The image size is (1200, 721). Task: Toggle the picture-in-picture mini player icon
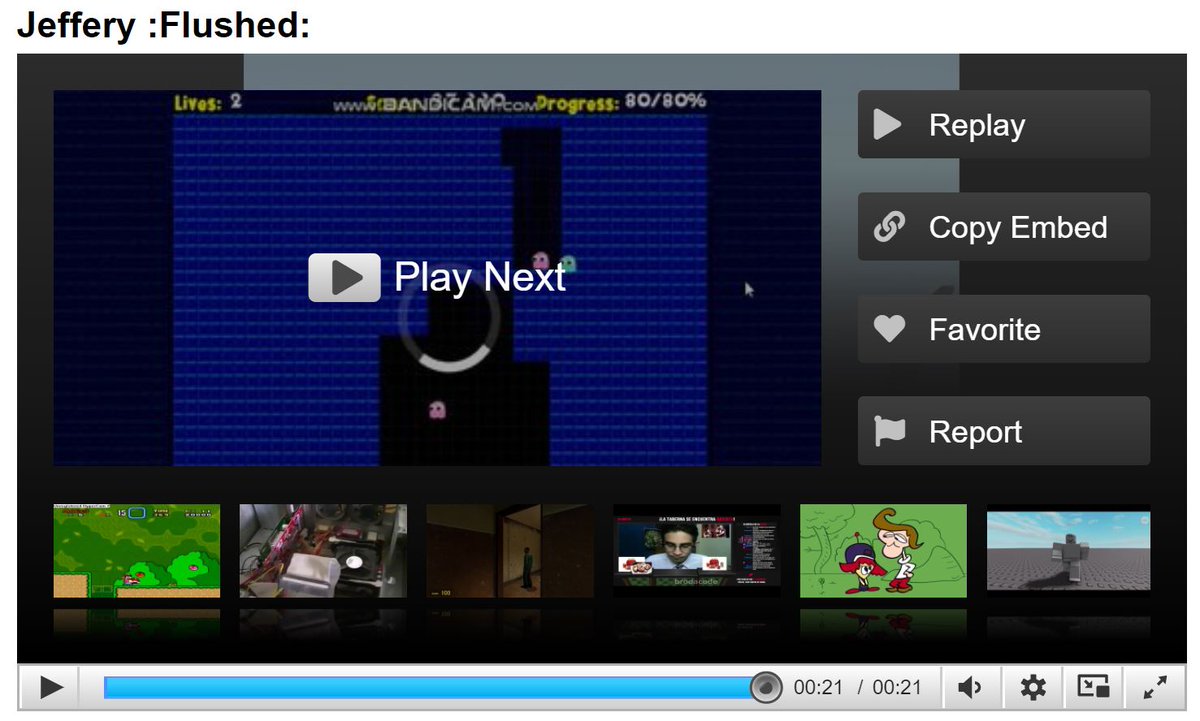point(1093,687)
